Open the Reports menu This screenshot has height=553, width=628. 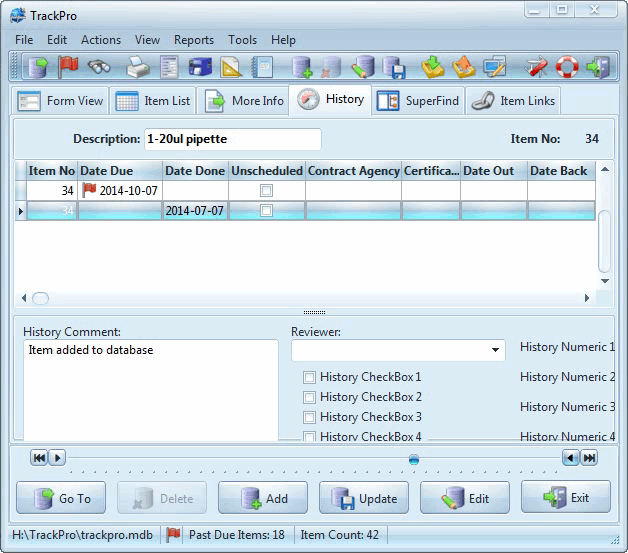[x=194, y=40]
